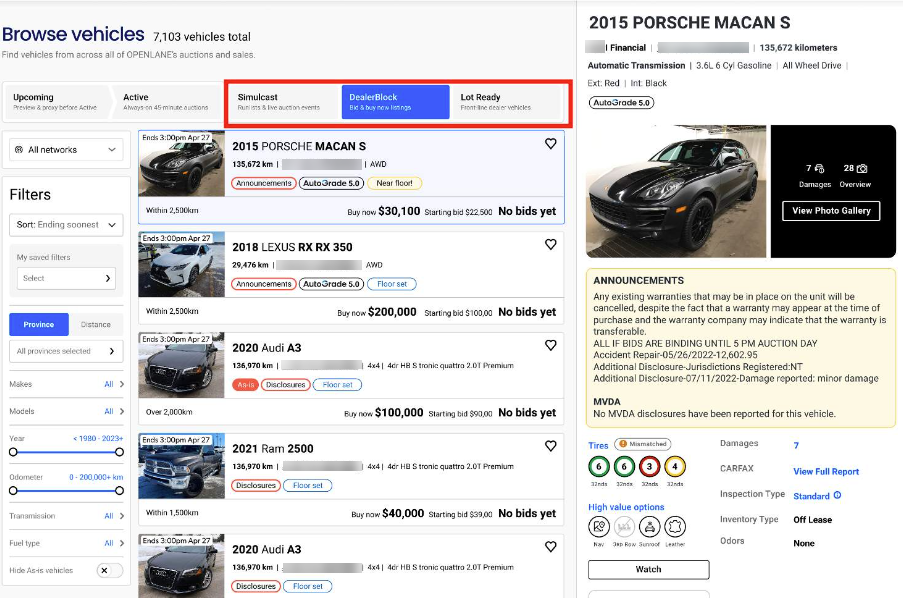Open the CARFAX View Full Report link
Image resolution: width=903 pixels, height=603 pixels.
click(x=826, y=472)
